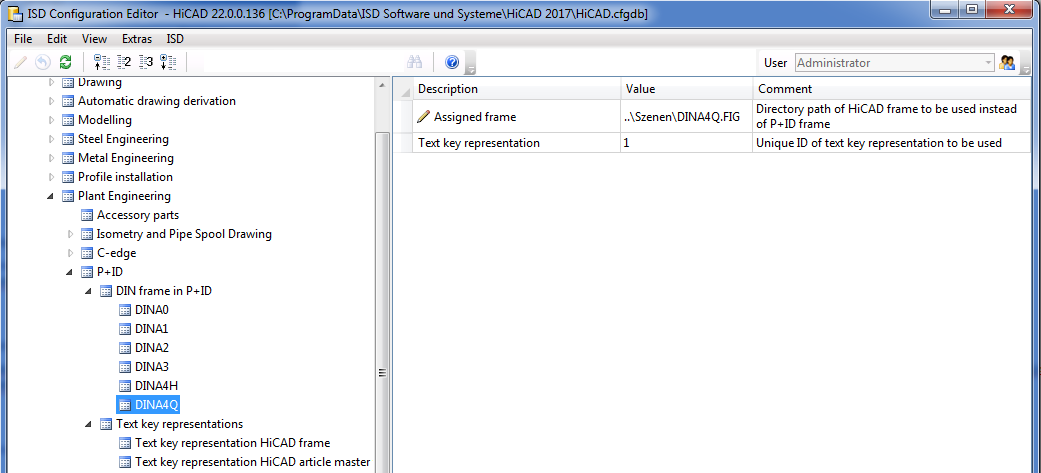This screenshot has width=1041, height=473.
Task: Expand the Metal Engineering node
Action: click(52, 158)
